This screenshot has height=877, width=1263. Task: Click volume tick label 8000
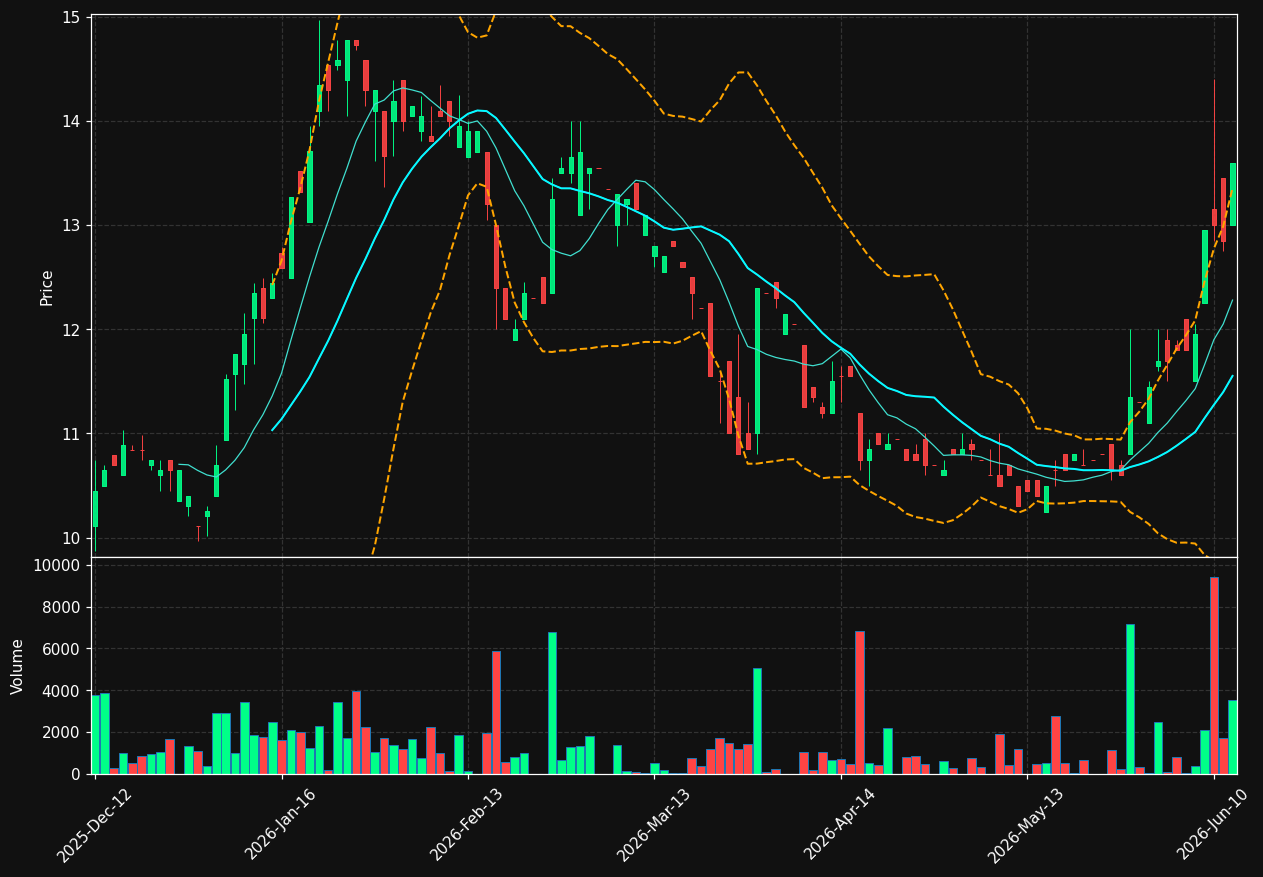62,608
